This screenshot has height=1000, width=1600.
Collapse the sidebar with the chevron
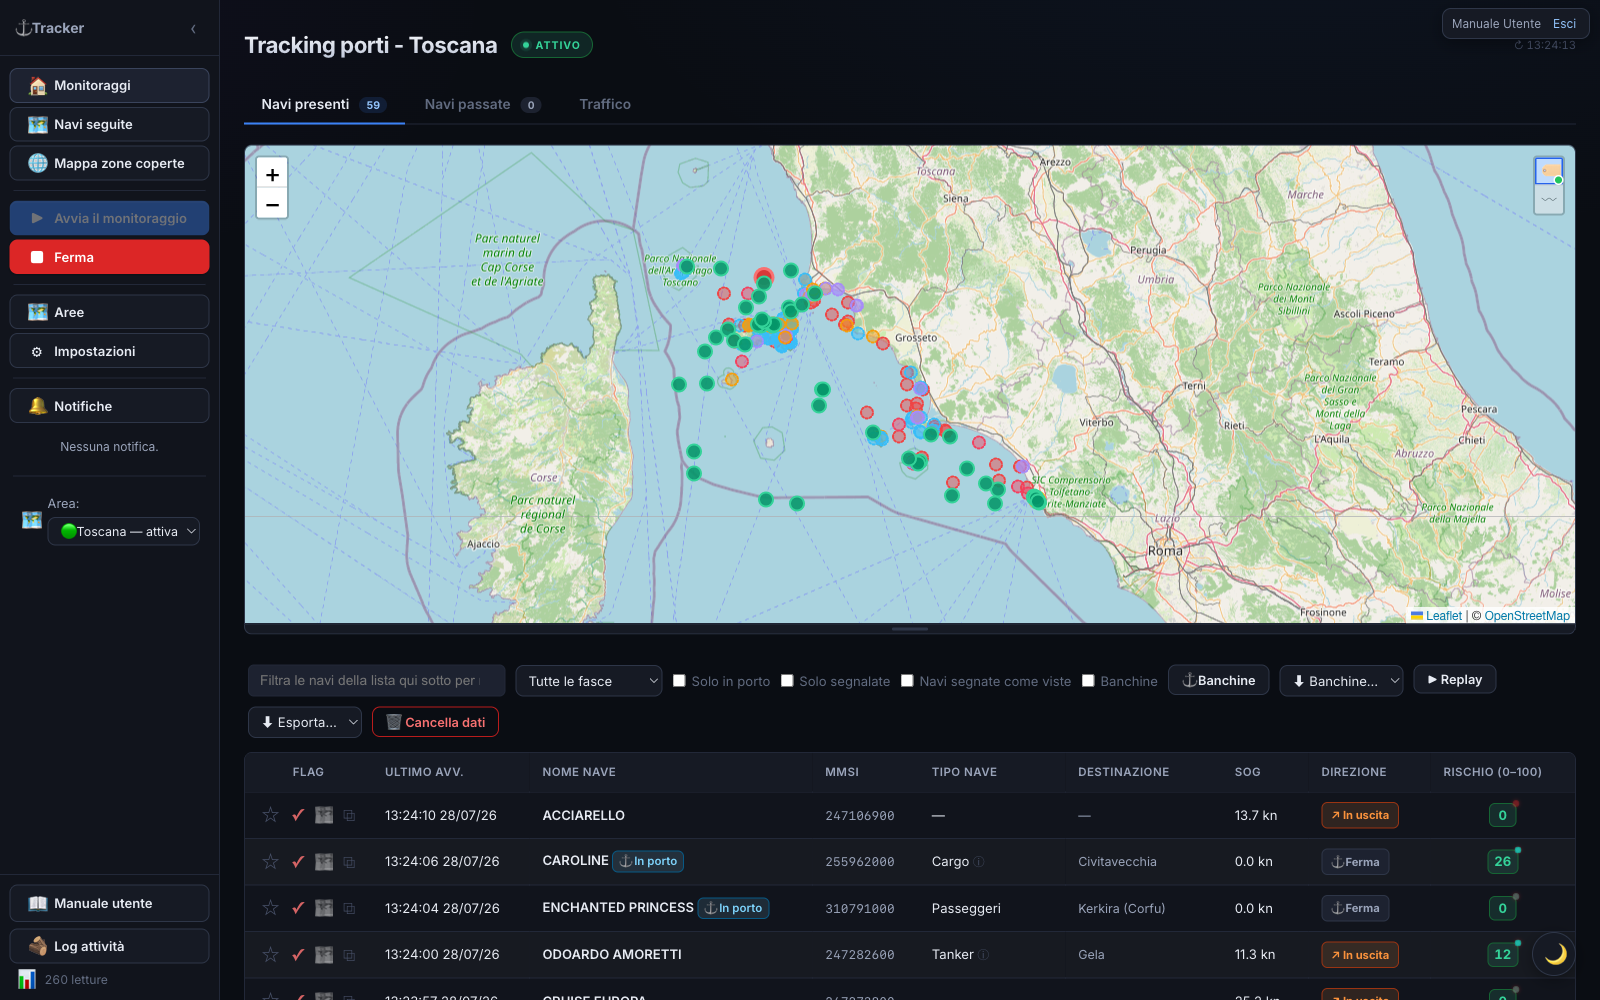point(193,29)
